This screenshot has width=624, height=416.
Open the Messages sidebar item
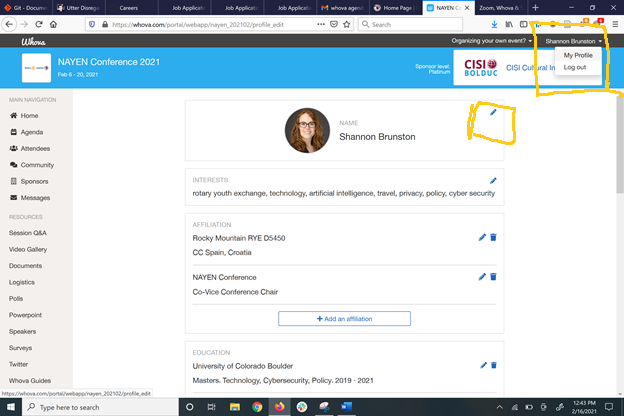click(35, 197)
